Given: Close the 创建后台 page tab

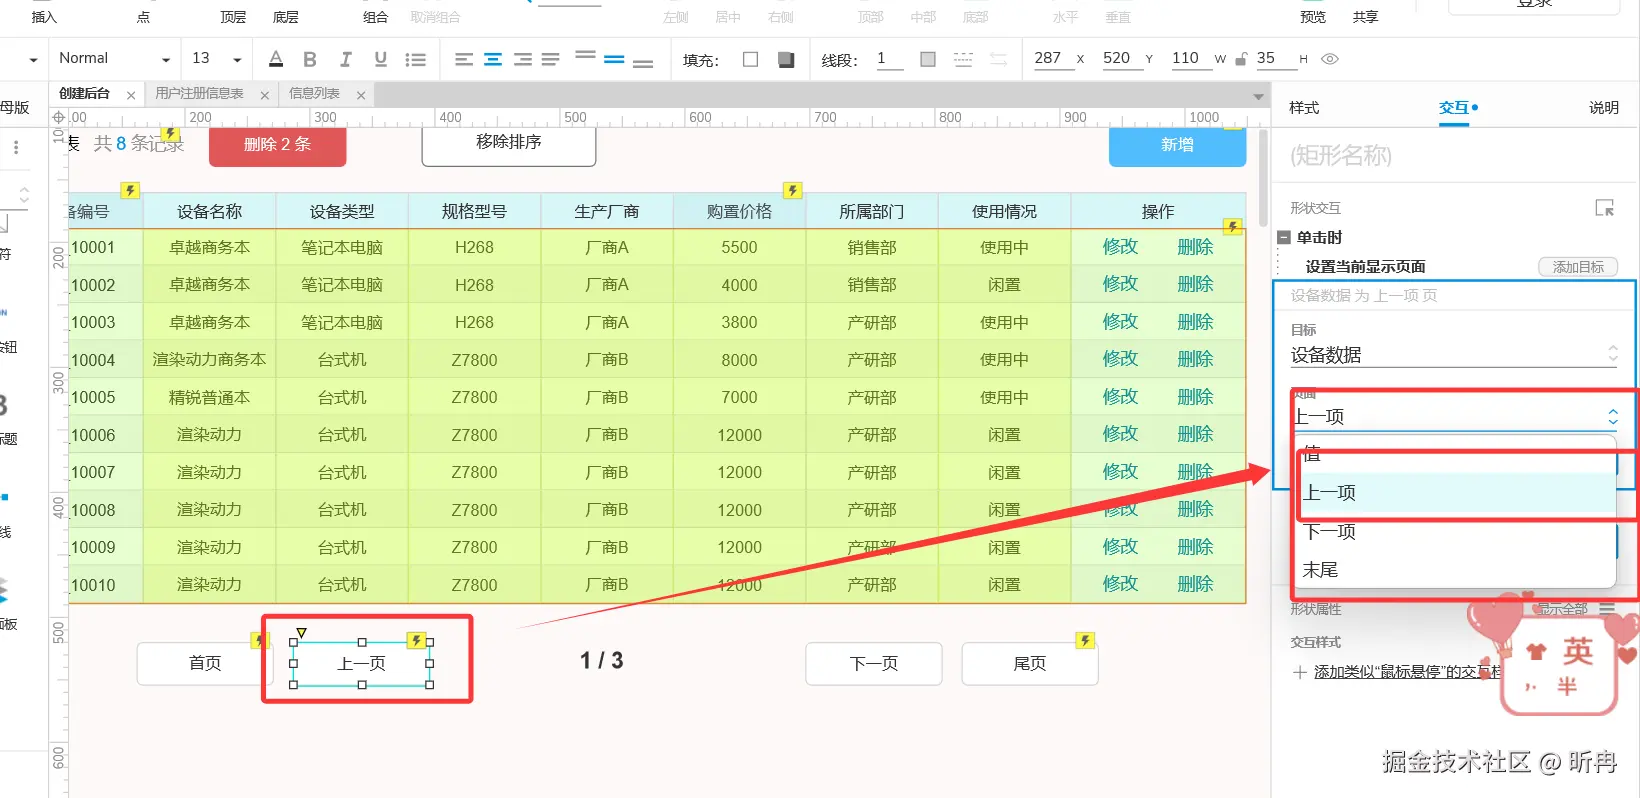Looking at the screenshot, I should (x=131, y=95).
